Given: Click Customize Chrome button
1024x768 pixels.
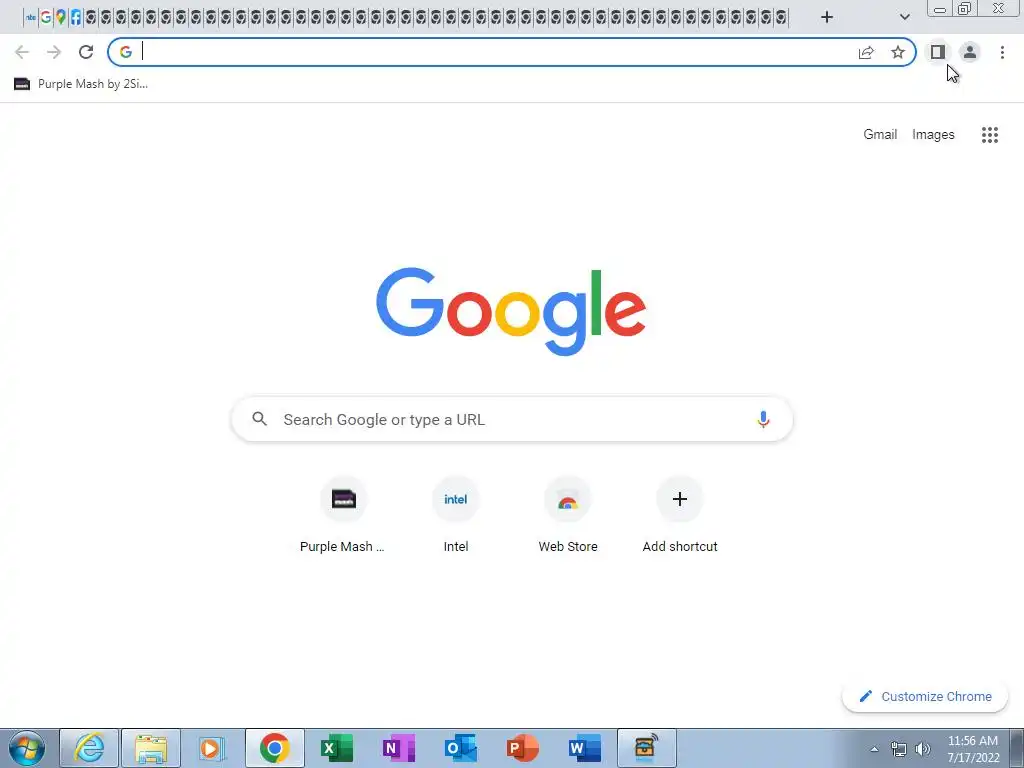Looking at the screenshot, I should [925, 696].
